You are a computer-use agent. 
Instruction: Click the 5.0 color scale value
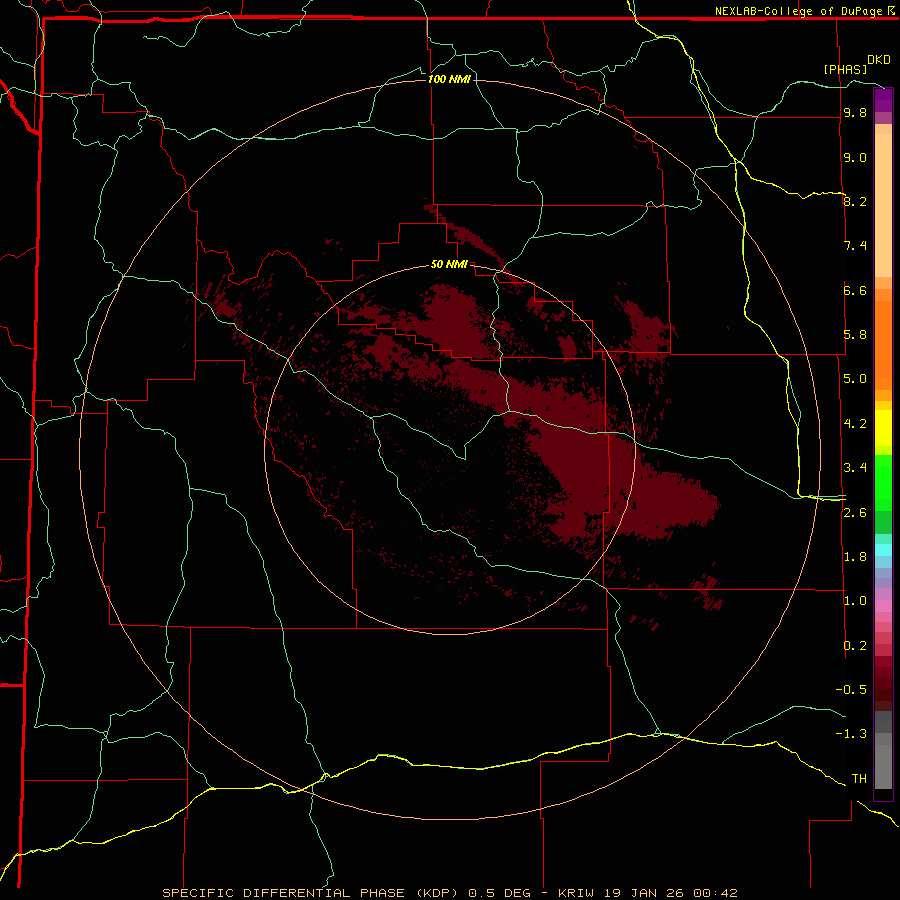click(x=855, y=379)
